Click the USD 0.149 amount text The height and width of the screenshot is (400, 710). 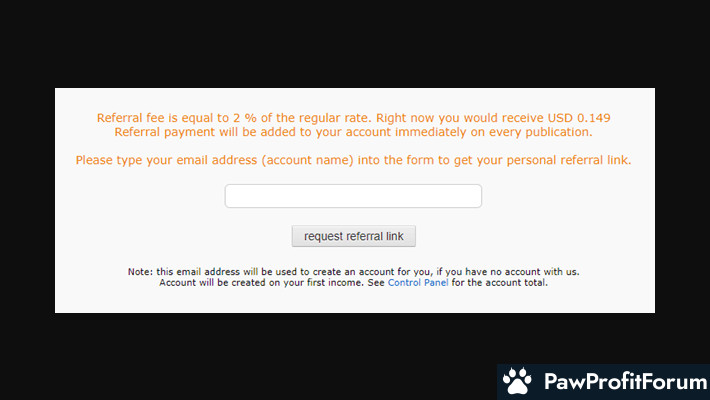[579, 118]
